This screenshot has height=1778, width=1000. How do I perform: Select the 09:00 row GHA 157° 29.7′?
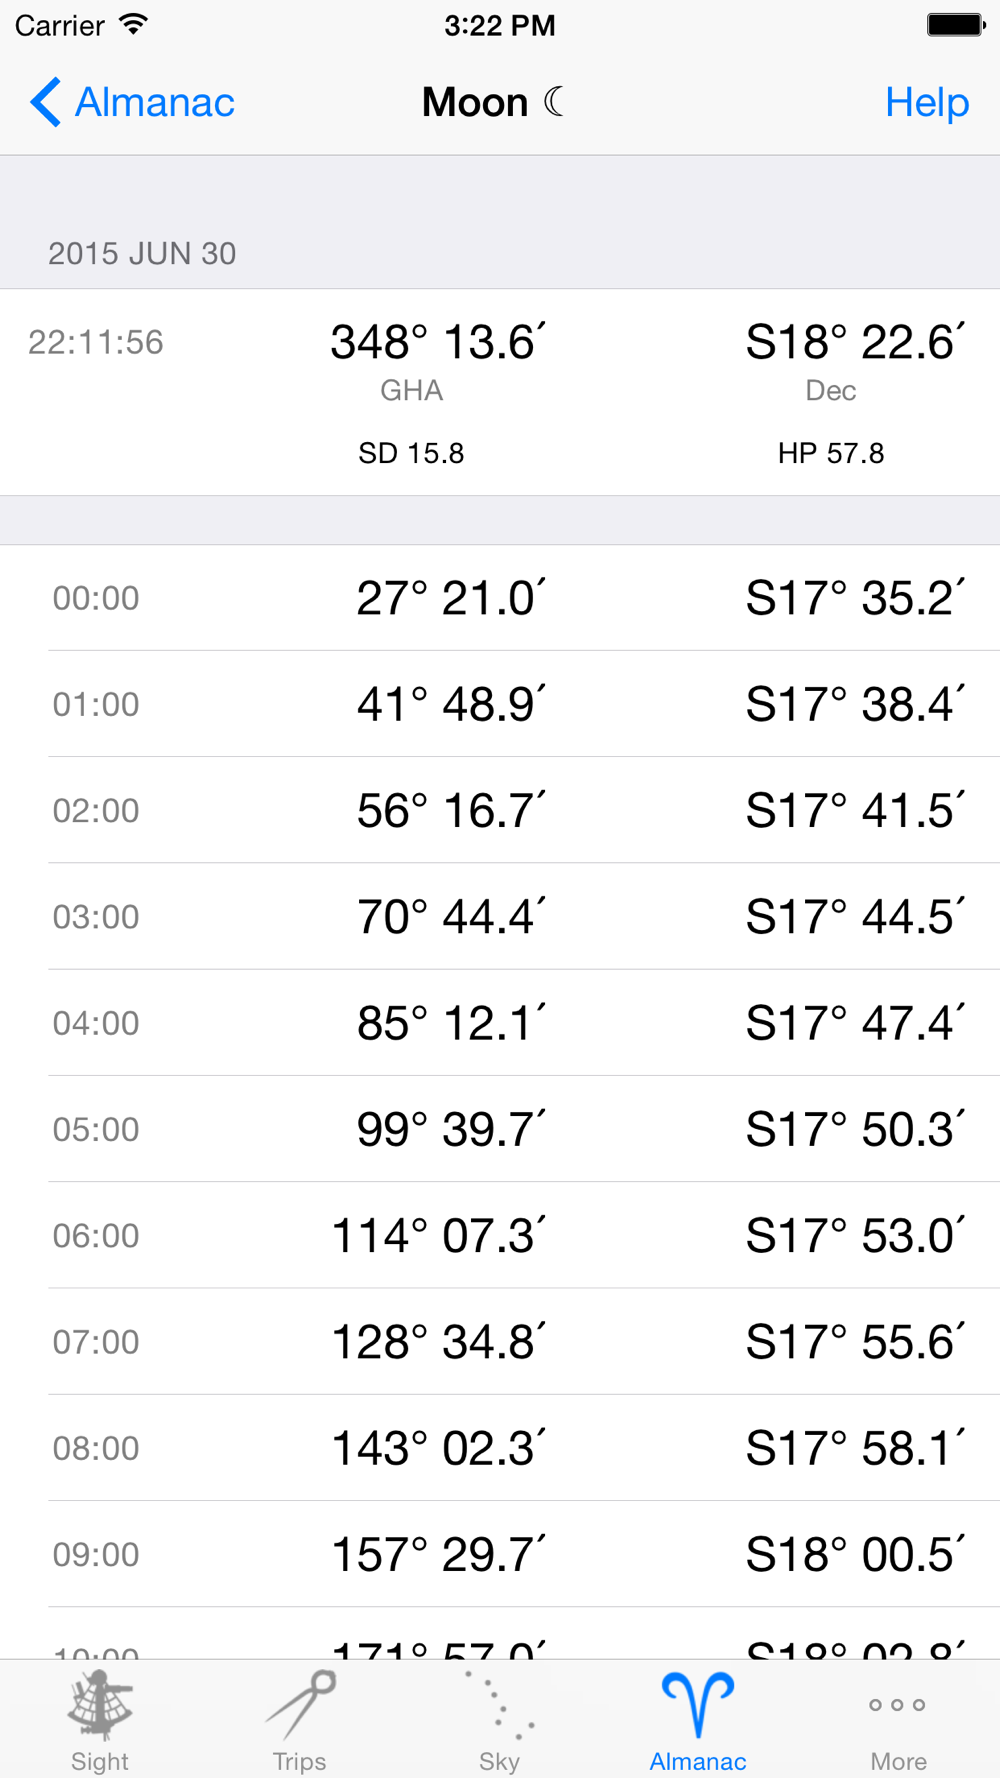point(500,1554)
